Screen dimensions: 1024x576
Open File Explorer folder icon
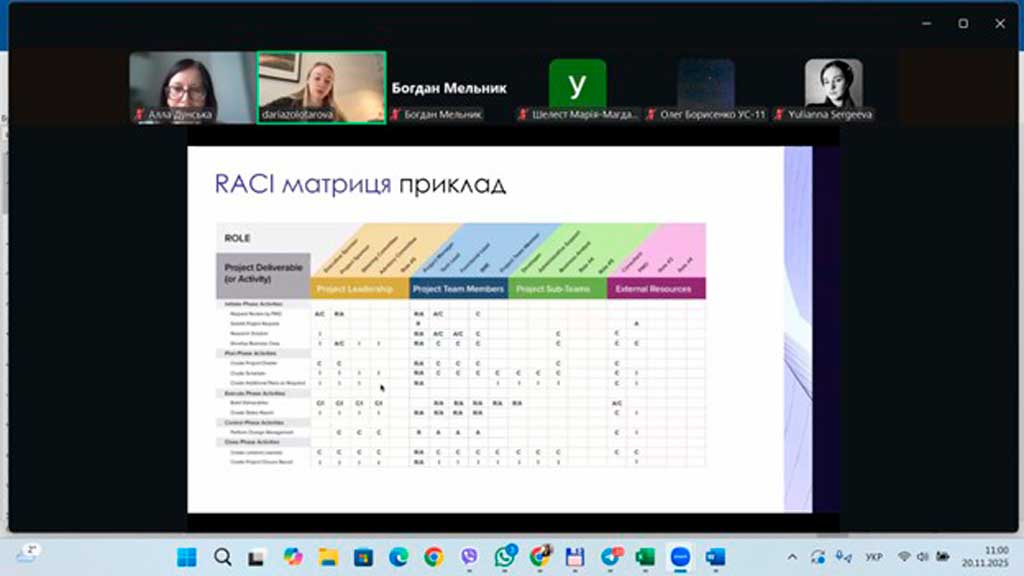328,556
